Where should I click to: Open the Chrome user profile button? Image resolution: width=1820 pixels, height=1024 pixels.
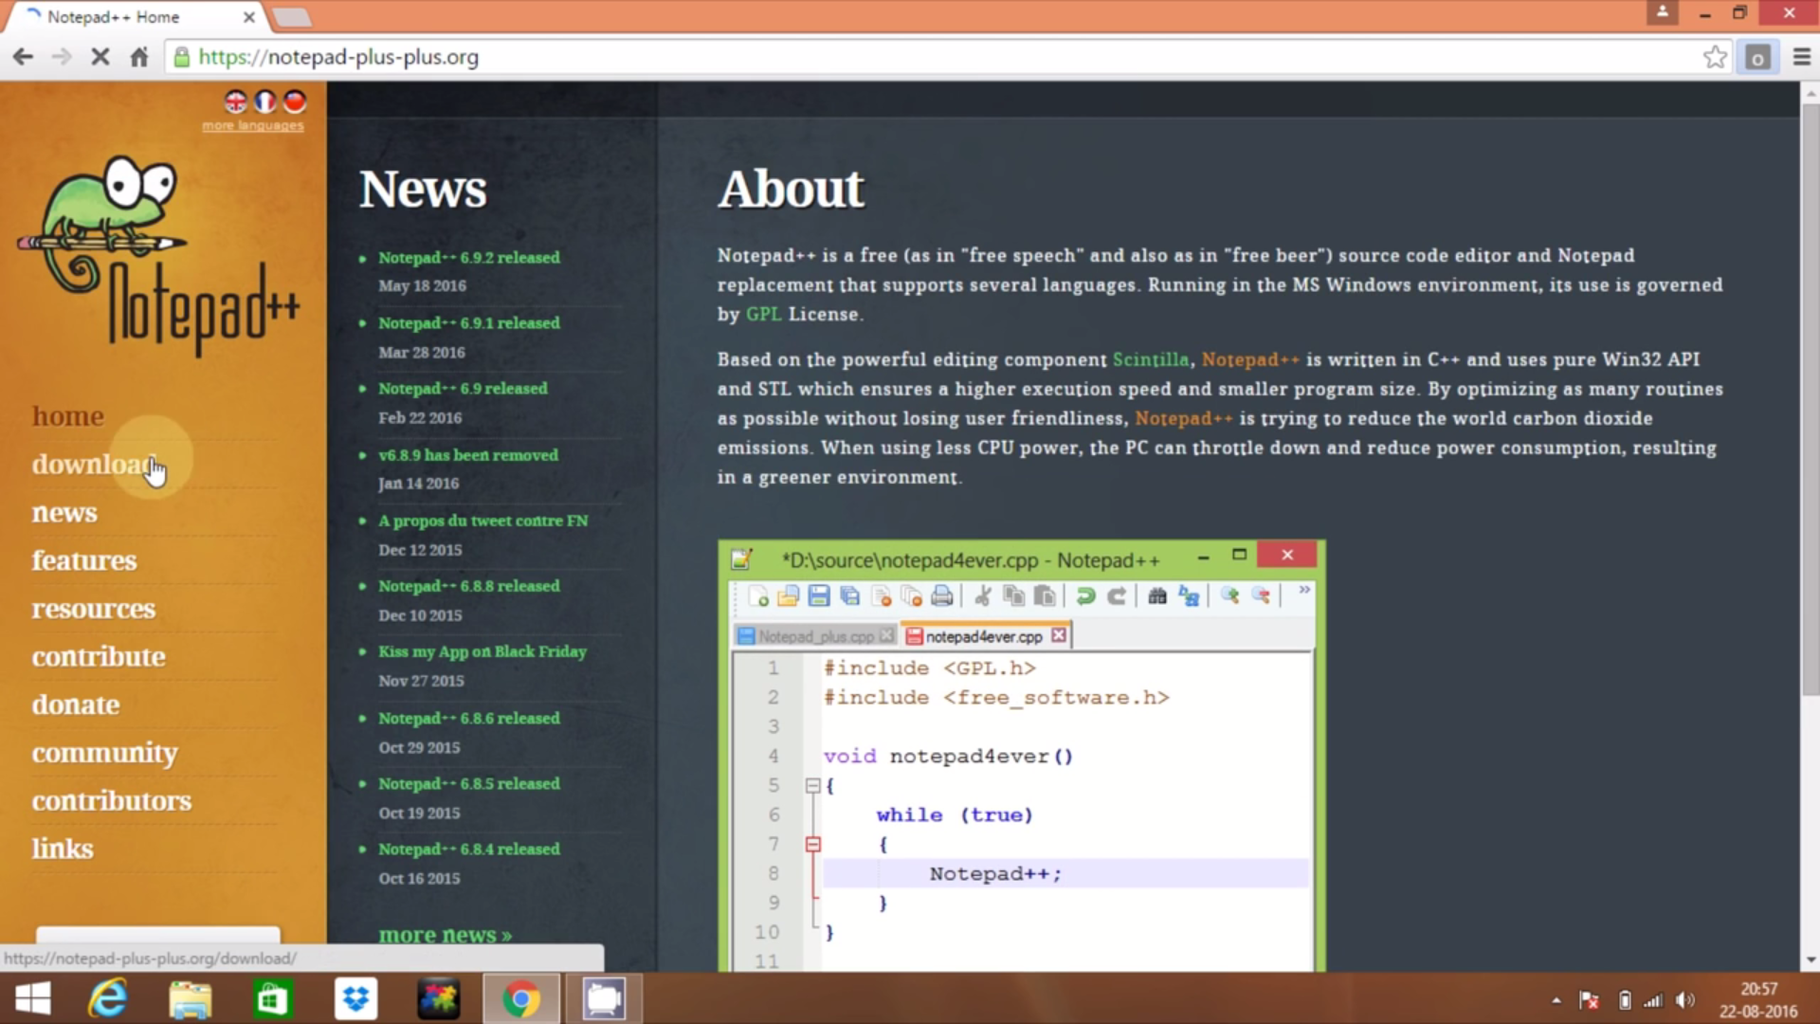pos(1662,13)
